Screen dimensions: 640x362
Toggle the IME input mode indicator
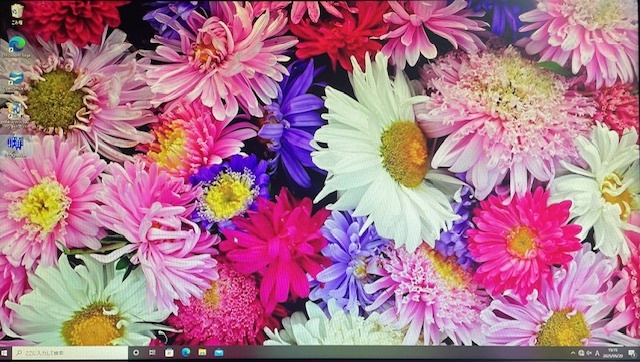coord(598,353)
